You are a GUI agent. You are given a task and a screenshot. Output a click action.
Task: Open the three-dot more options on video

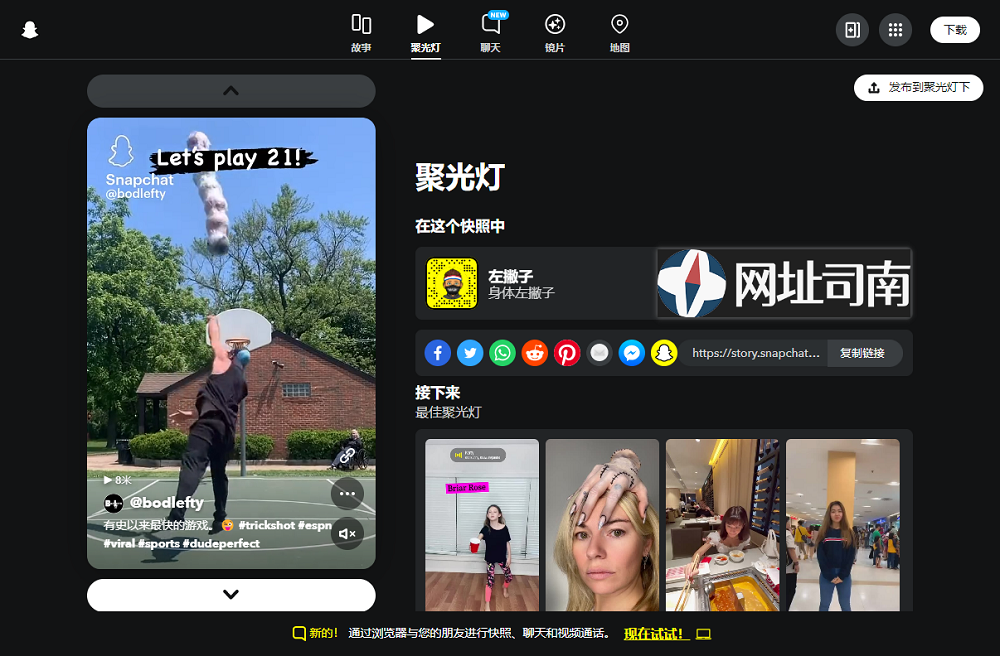[347, 493]
